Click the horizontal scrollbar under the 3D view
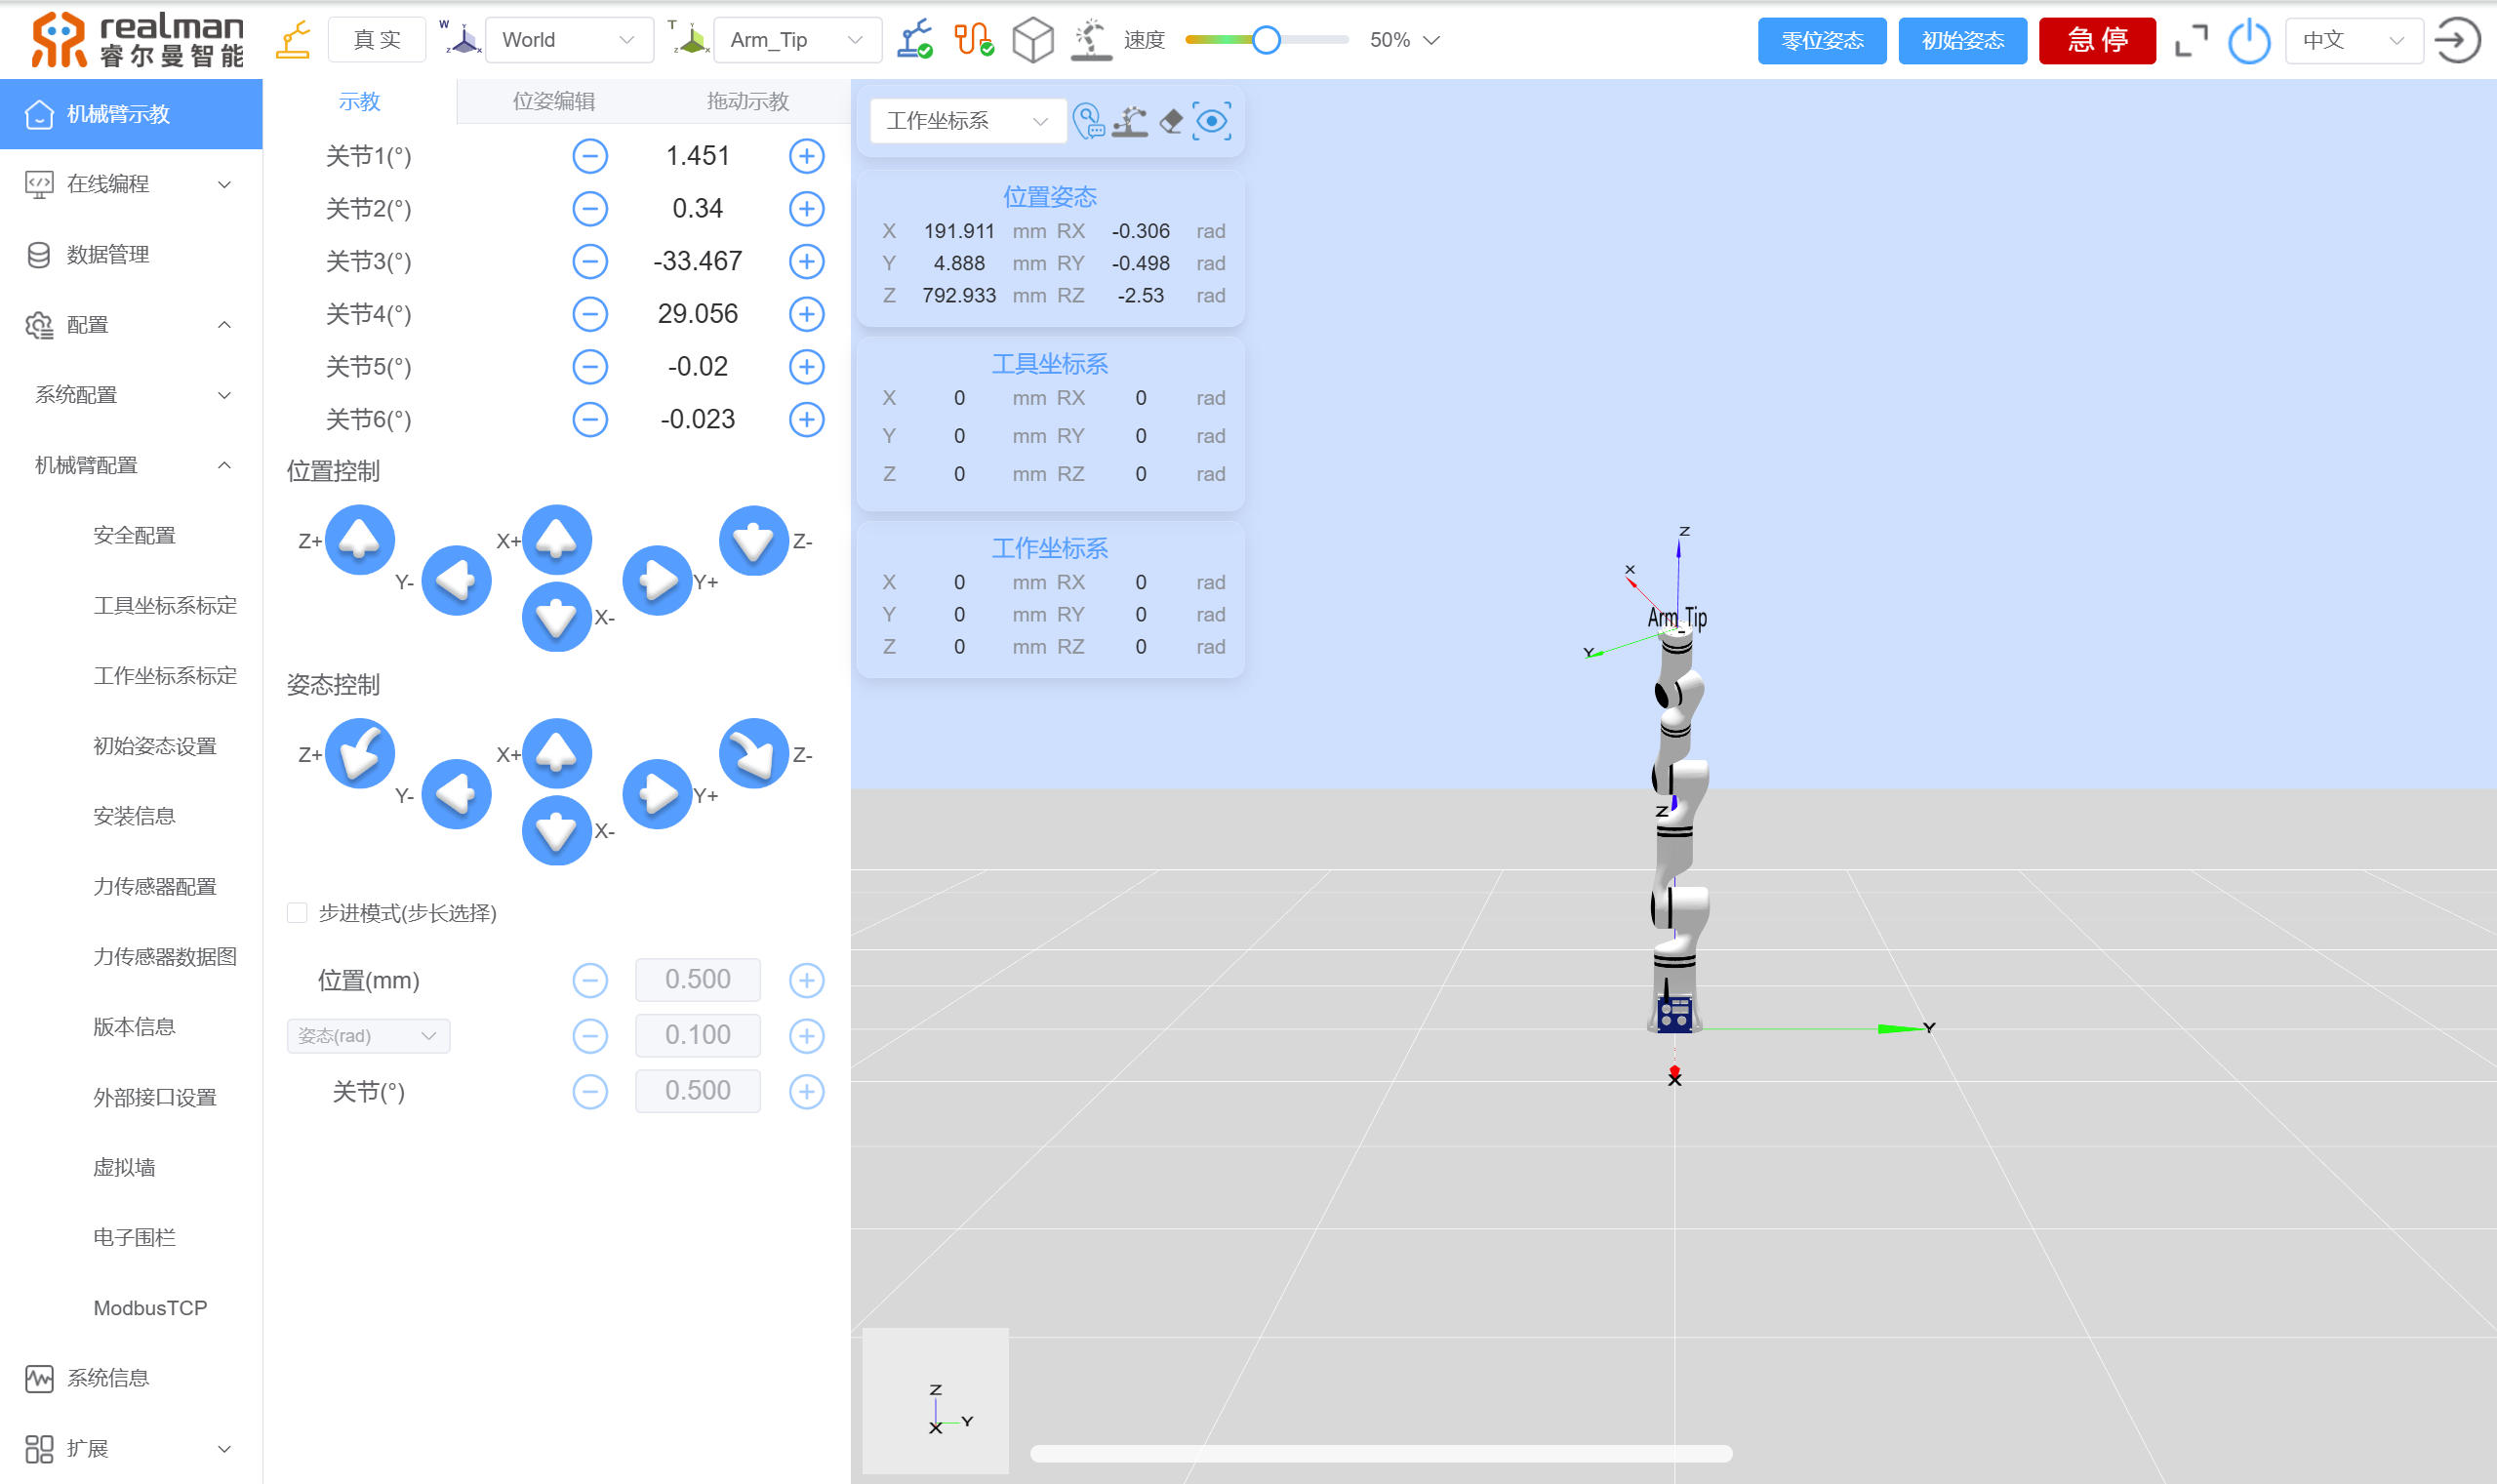The width and height of the screenshot is (2497, 1484). click(x=1380, y=1454)
